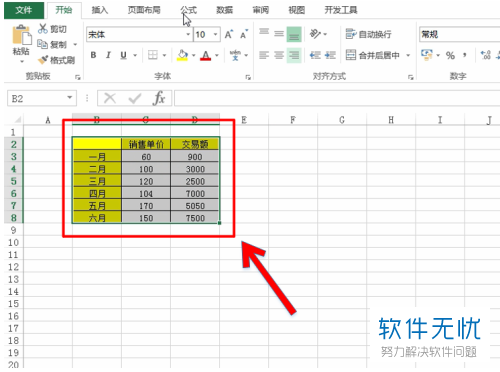500x372 pixels.
Task: Open alignment group dialog launcher
Action: (410, 77)
